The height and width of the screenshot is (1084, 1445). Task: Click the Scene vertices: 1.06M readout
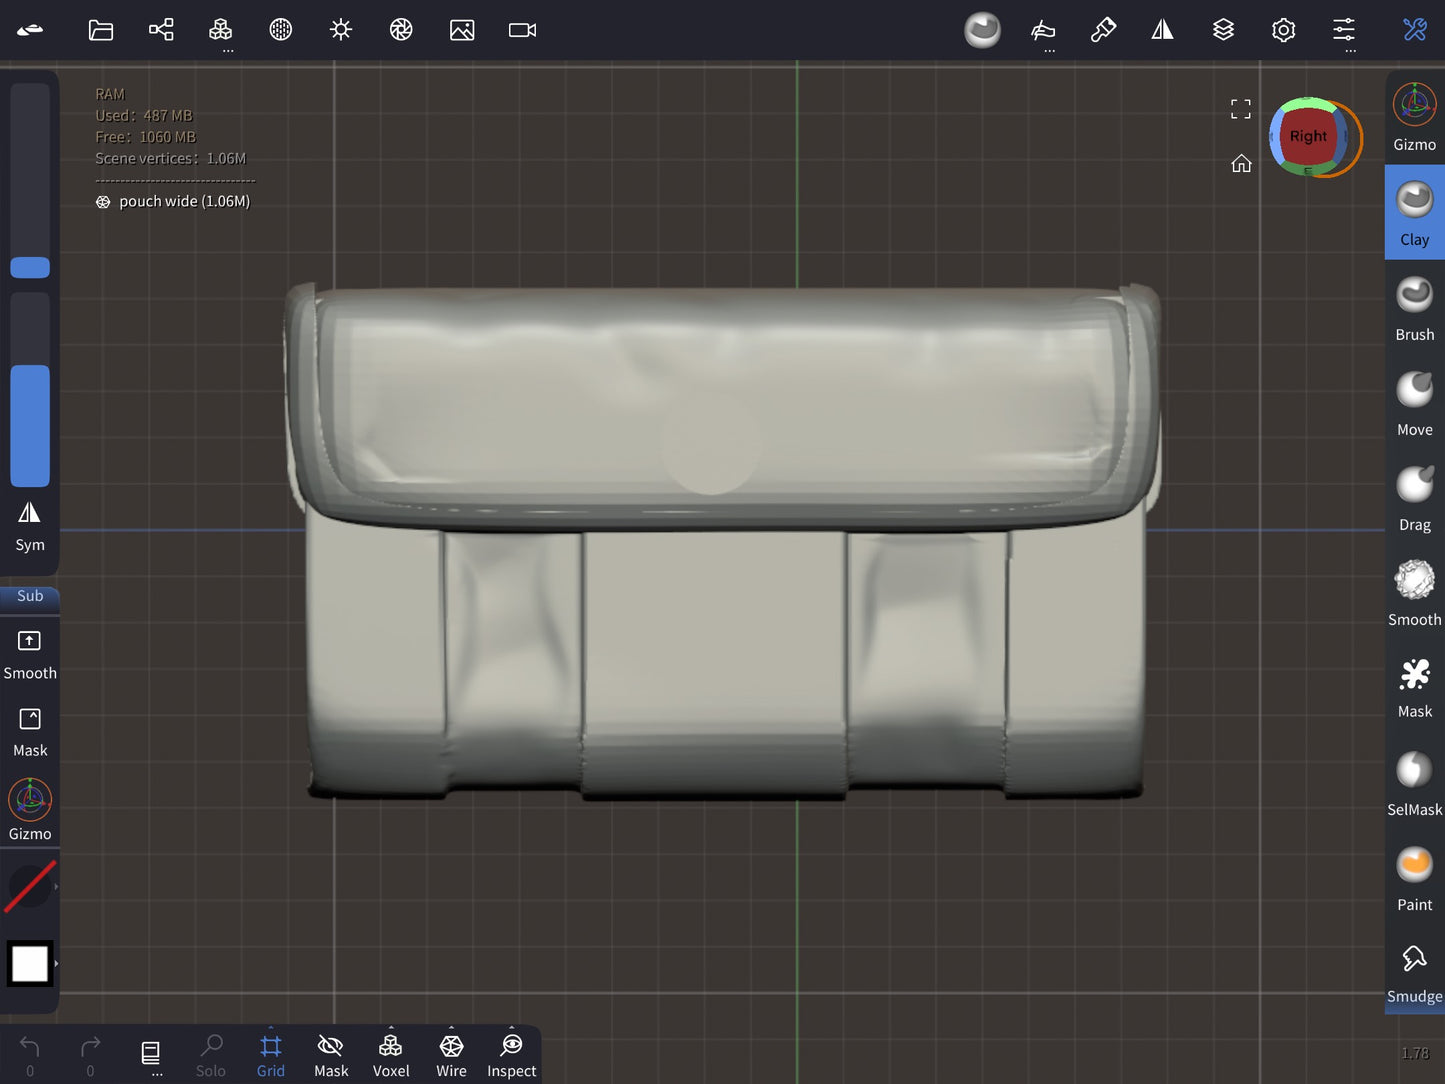pyautogui.click(x=170, y=158)
